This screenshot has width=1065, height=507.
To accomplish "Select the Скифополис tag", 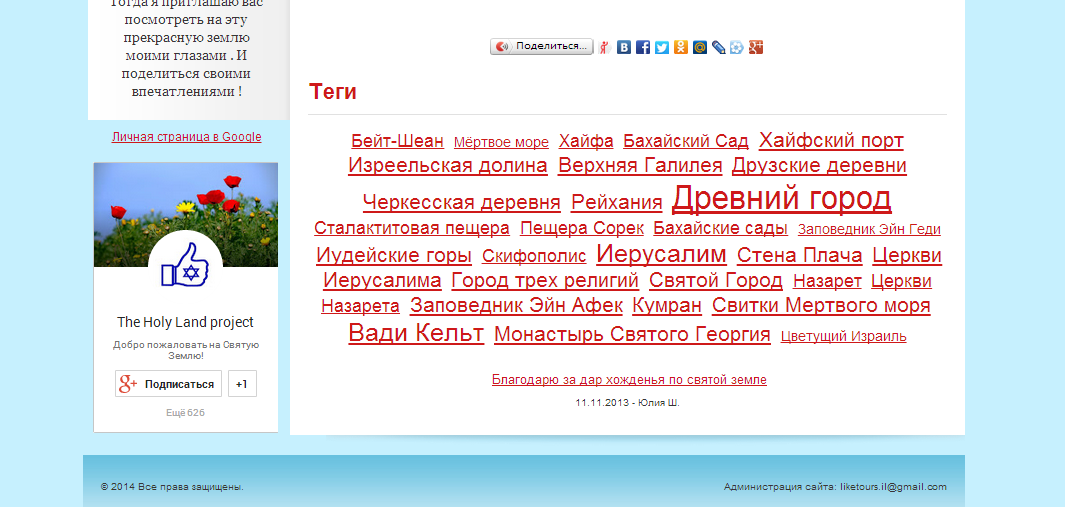I will 534,256.
